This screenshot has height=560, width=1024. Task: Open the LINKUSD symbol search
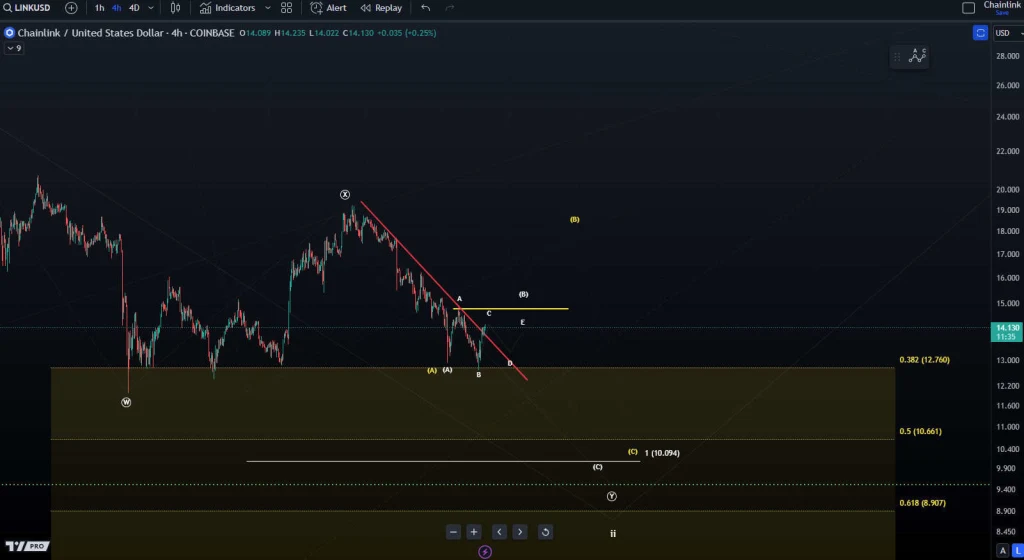tap(27, 8)
